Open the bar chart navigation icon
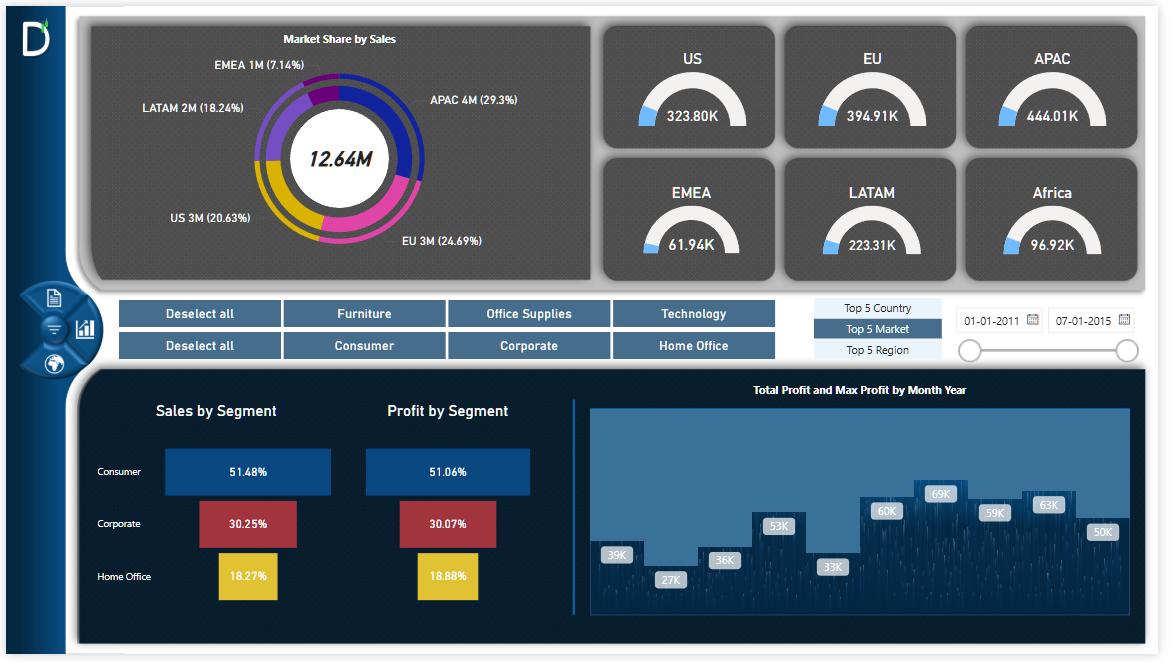 pyautogui.click(x=86, y=328)
